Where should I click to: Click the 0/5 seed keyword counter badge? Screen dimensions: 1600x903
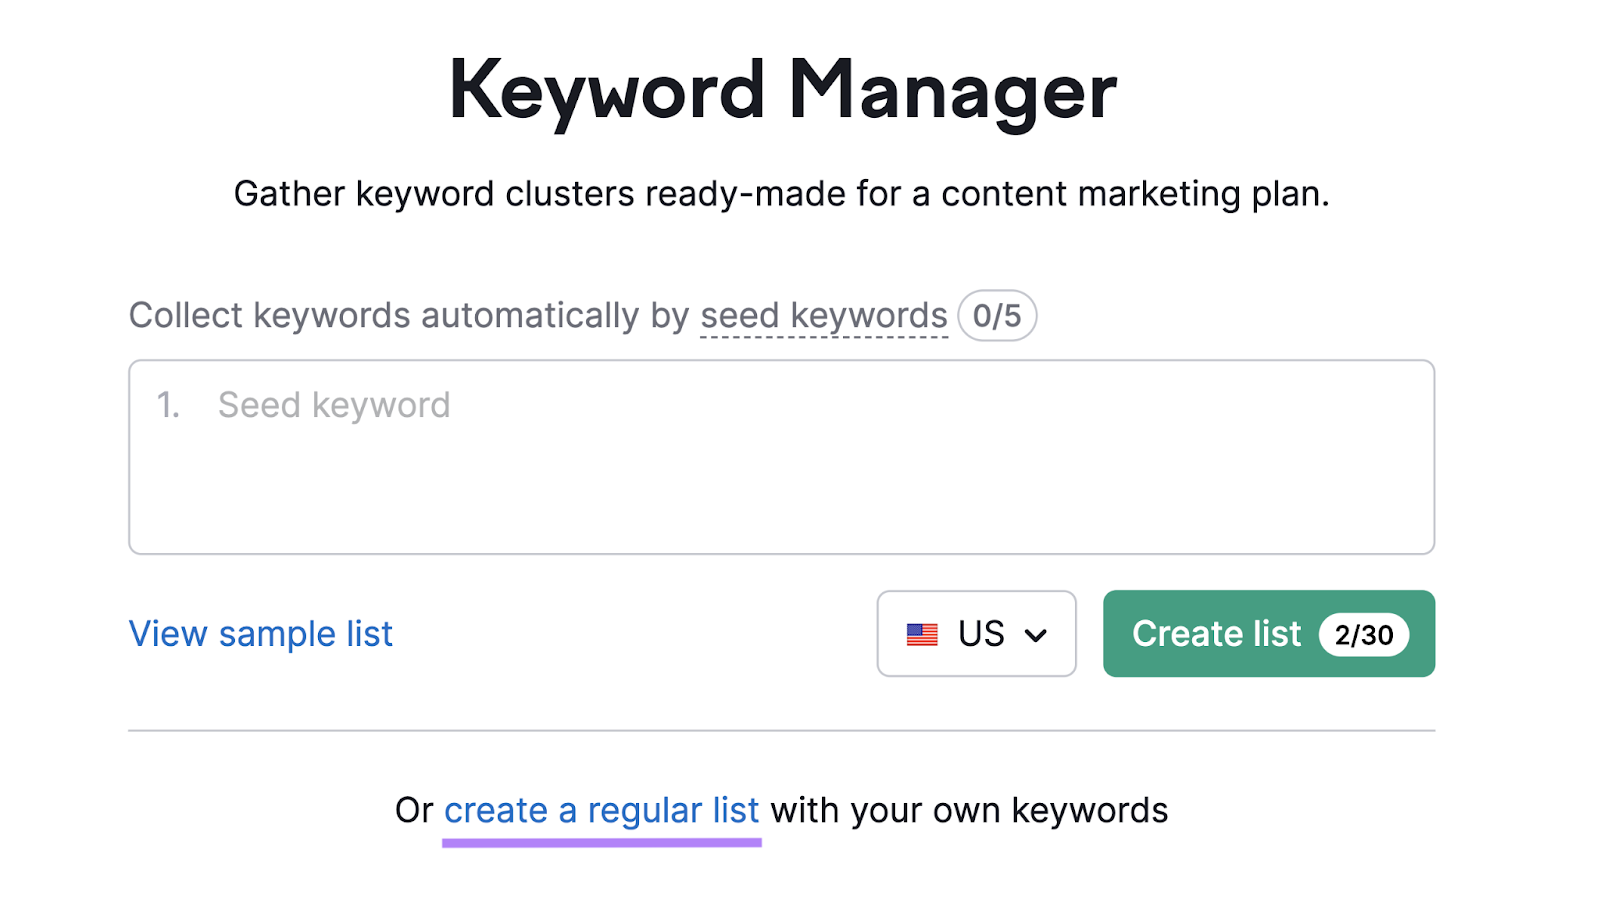pyautogui.click(x=997, y=316)
